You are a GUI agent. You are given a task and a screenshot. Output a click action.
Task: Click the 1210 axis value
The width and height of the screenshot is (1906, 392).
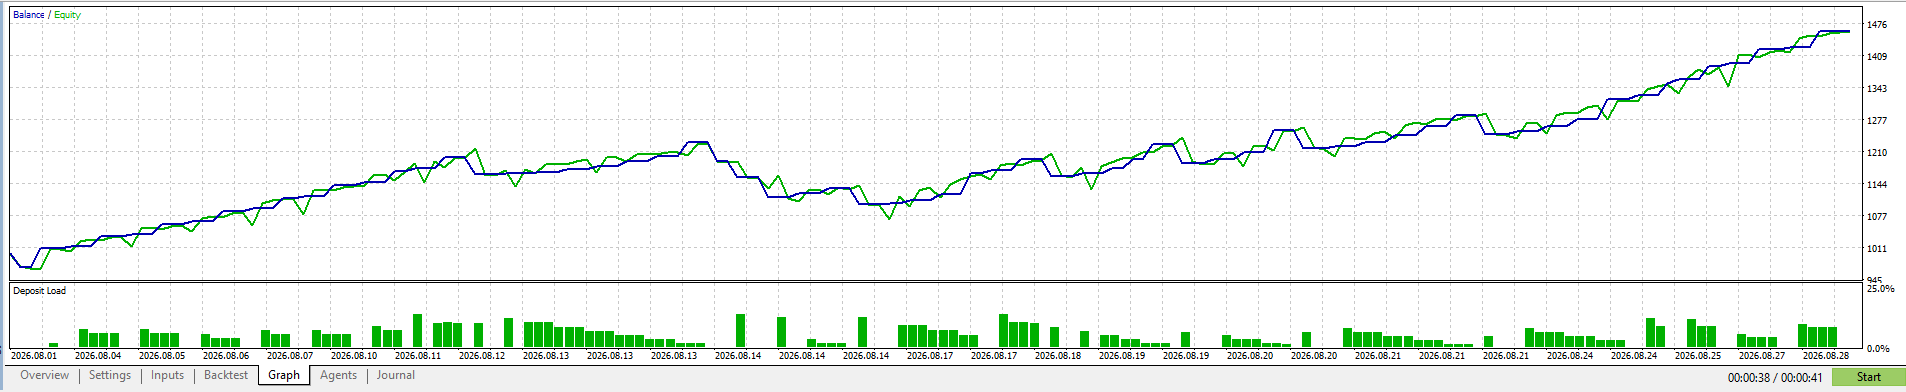click(x=1877, y=153)
